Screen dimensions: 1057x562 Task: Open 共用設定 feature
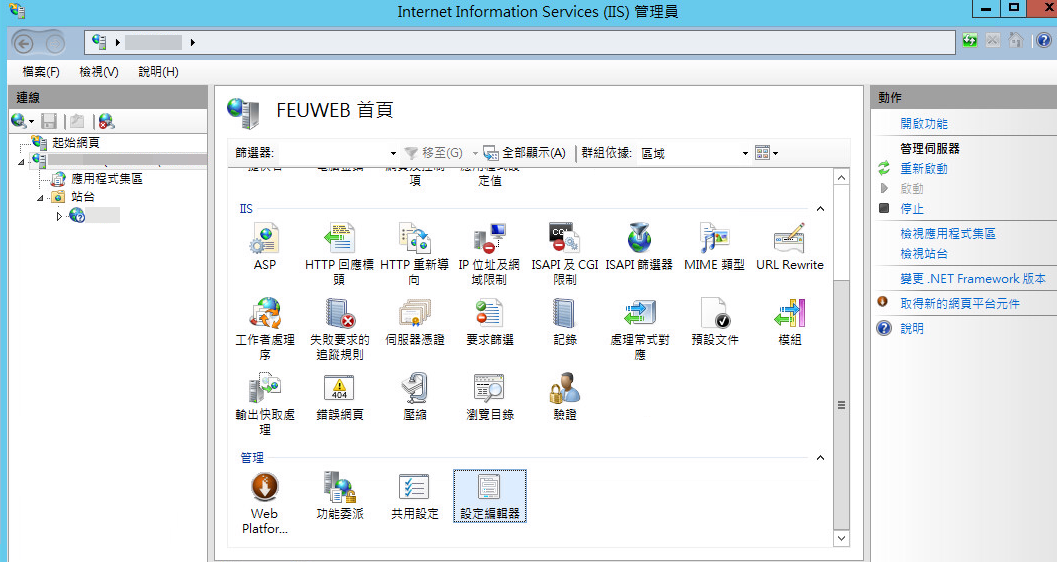(x=414, y=495)
